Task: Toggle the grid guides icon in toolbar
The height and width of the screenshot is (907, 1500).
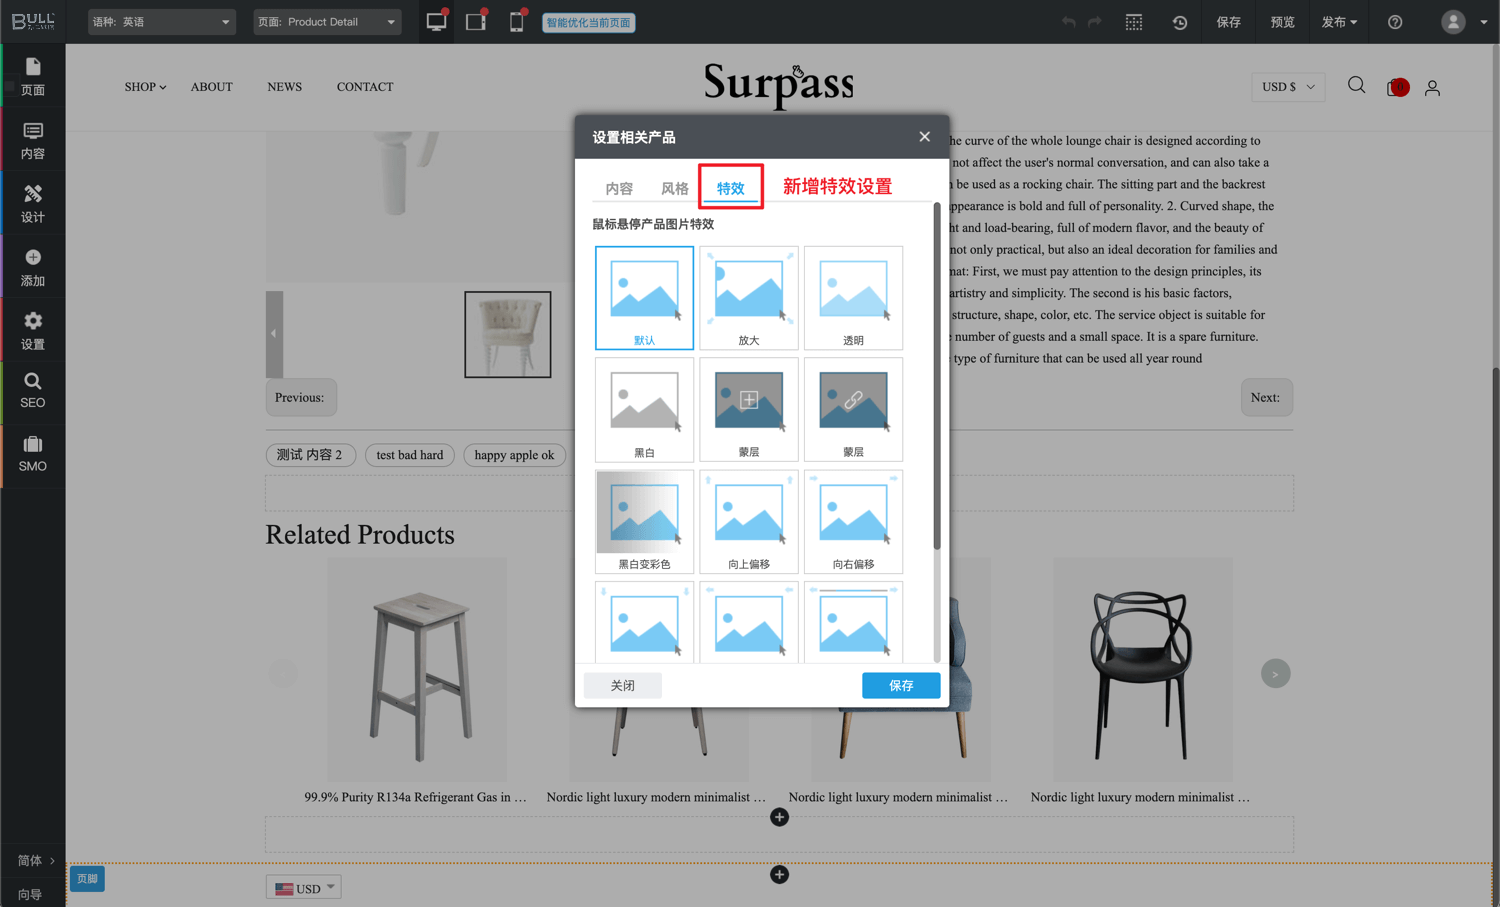Action: pos(1133,22)
